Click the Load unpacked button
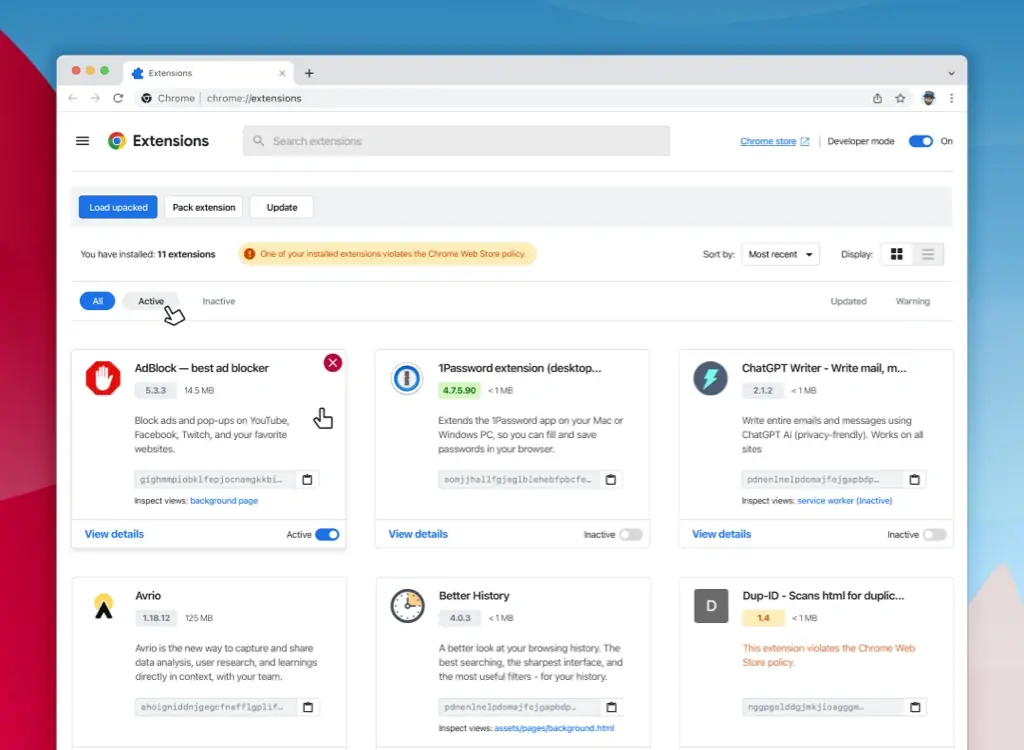 pos(117,207)
